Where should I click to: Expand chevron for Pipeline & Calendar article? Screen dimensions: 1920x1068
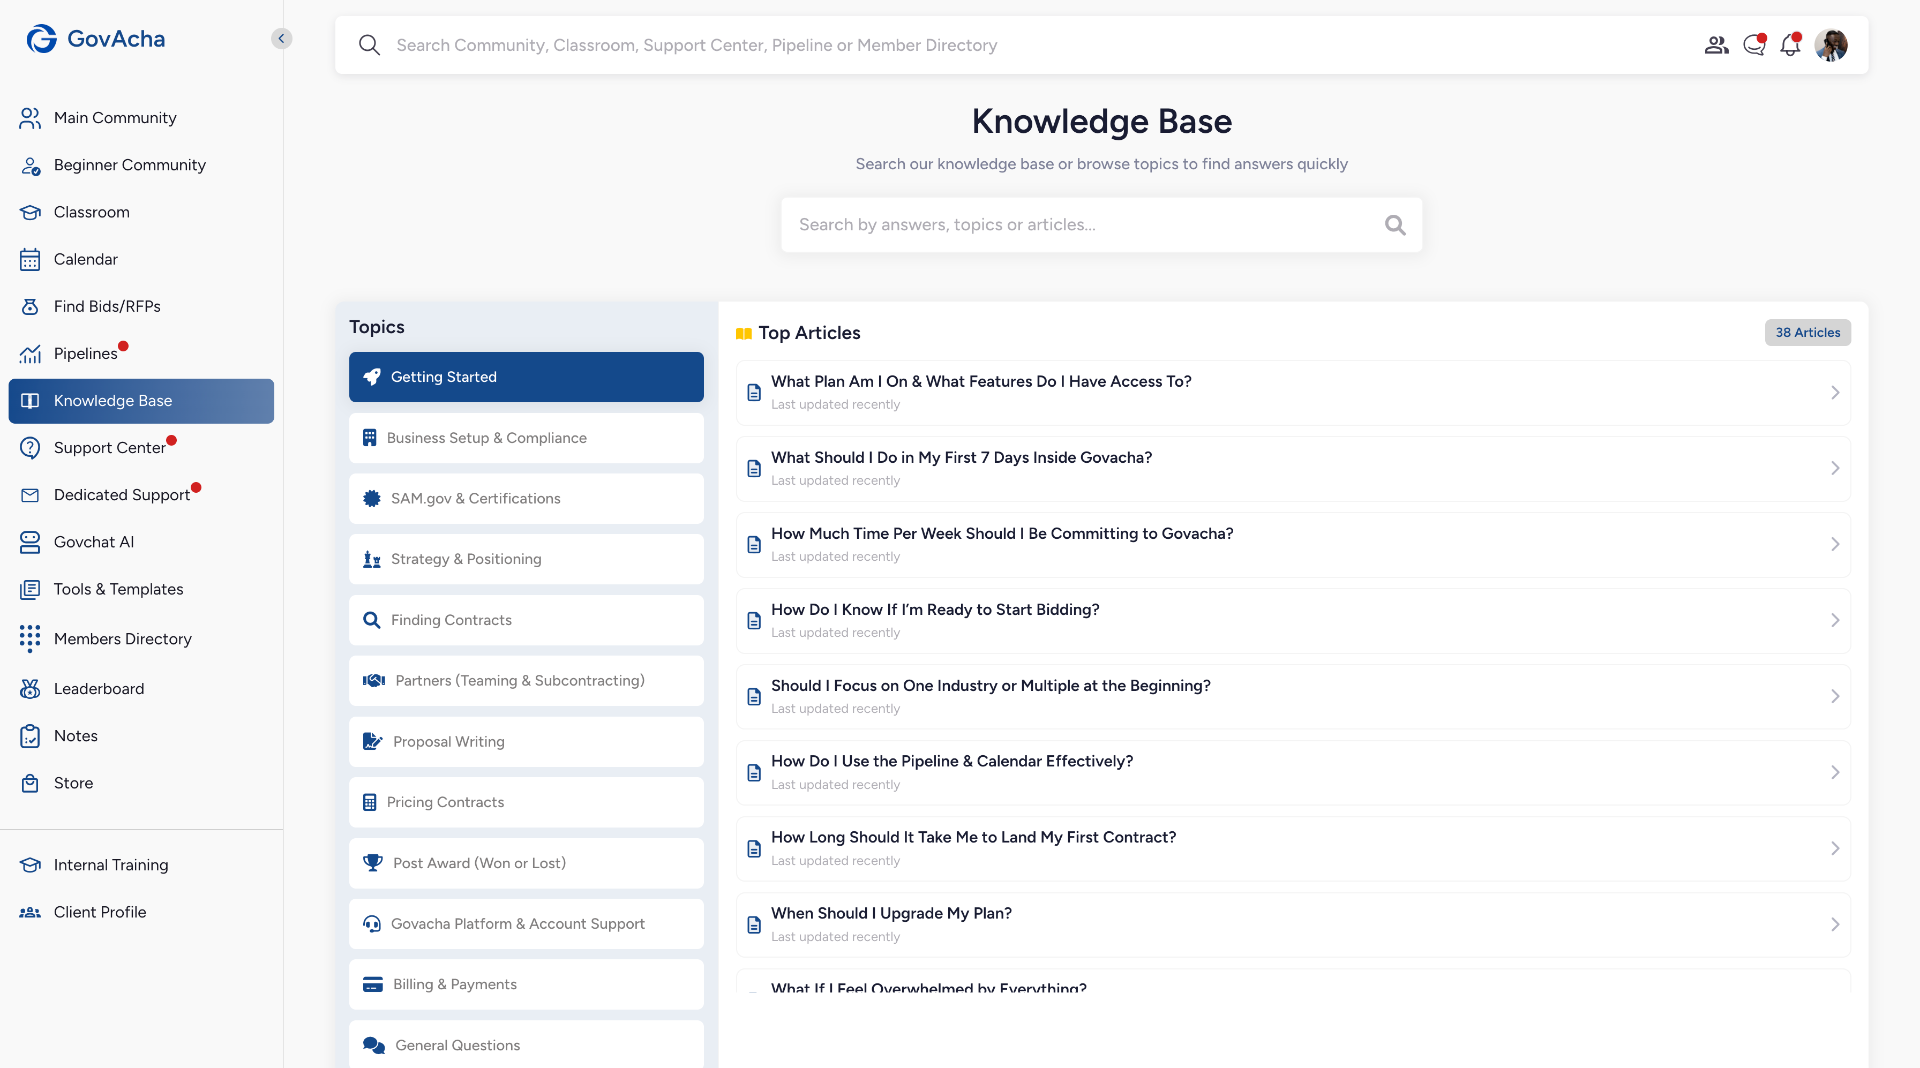1835,773
